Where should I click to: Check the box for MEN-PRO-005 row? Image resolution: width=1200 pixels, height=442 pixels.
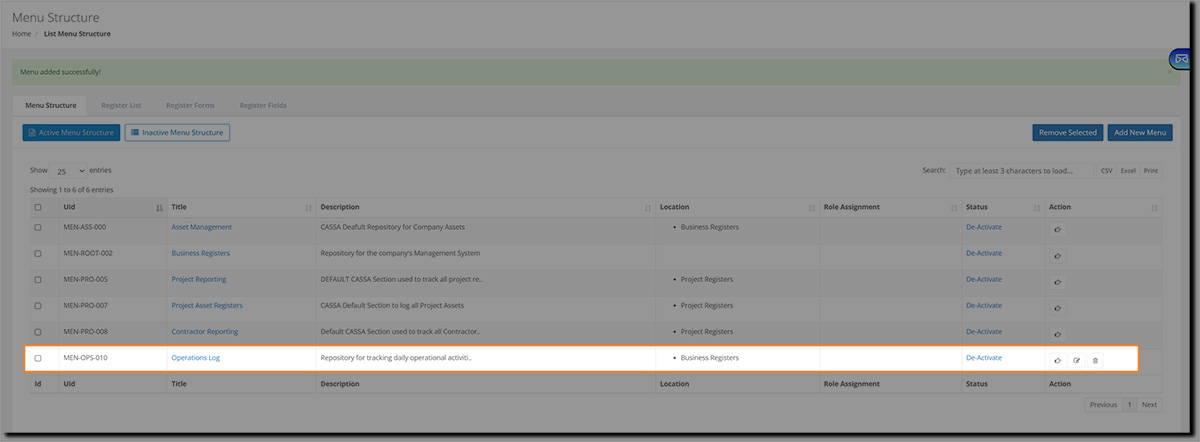click(x=38, y=280)
